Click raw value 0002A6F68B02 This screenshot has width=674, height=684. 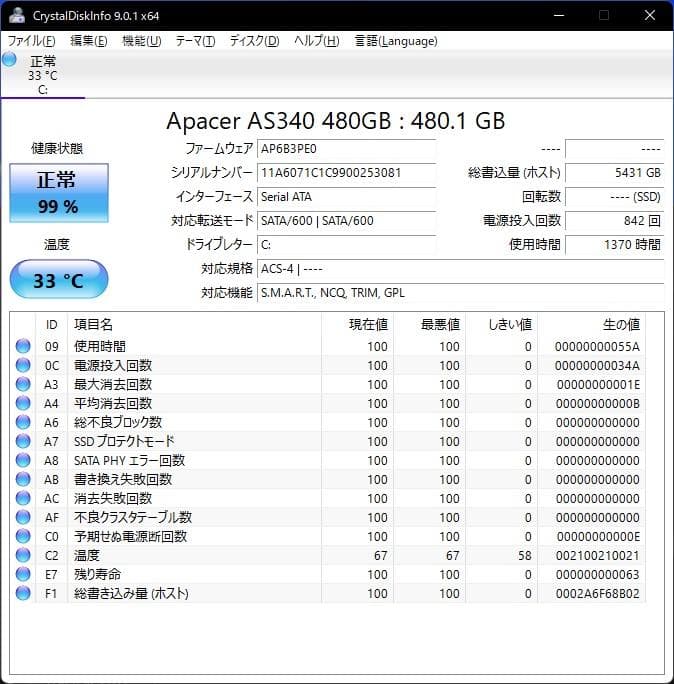[x=598, y=593]
